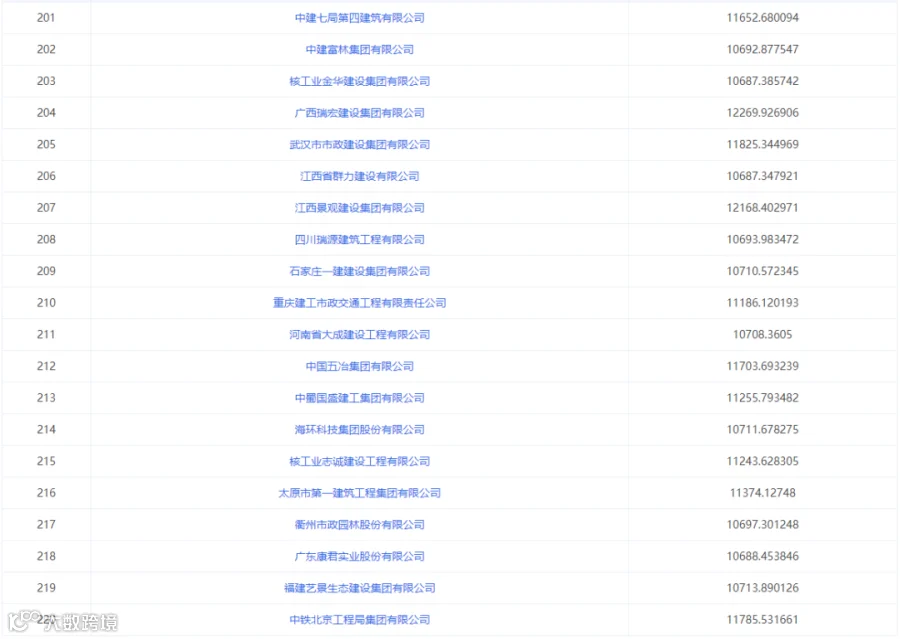Screen dimensions: 900x639
Task: Click the value 11785.531661
Action: pos(762,619)
